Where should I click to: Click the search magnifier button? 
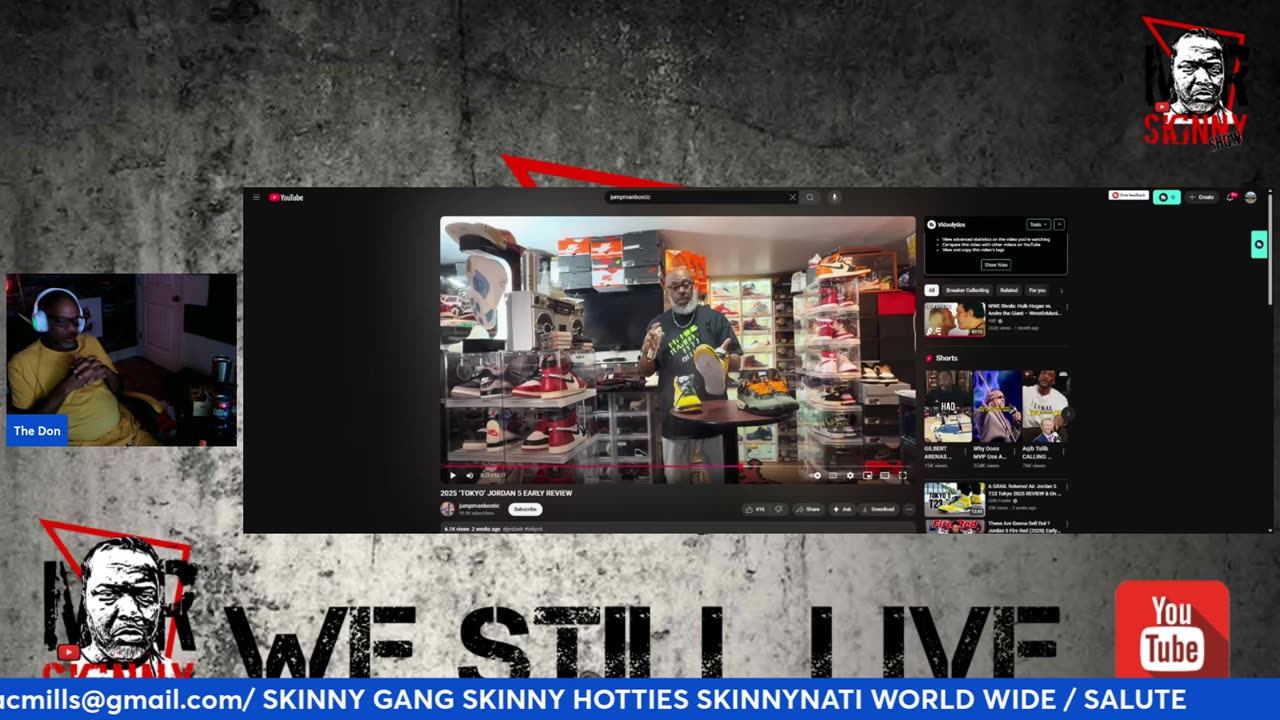[x=810, y=197]
